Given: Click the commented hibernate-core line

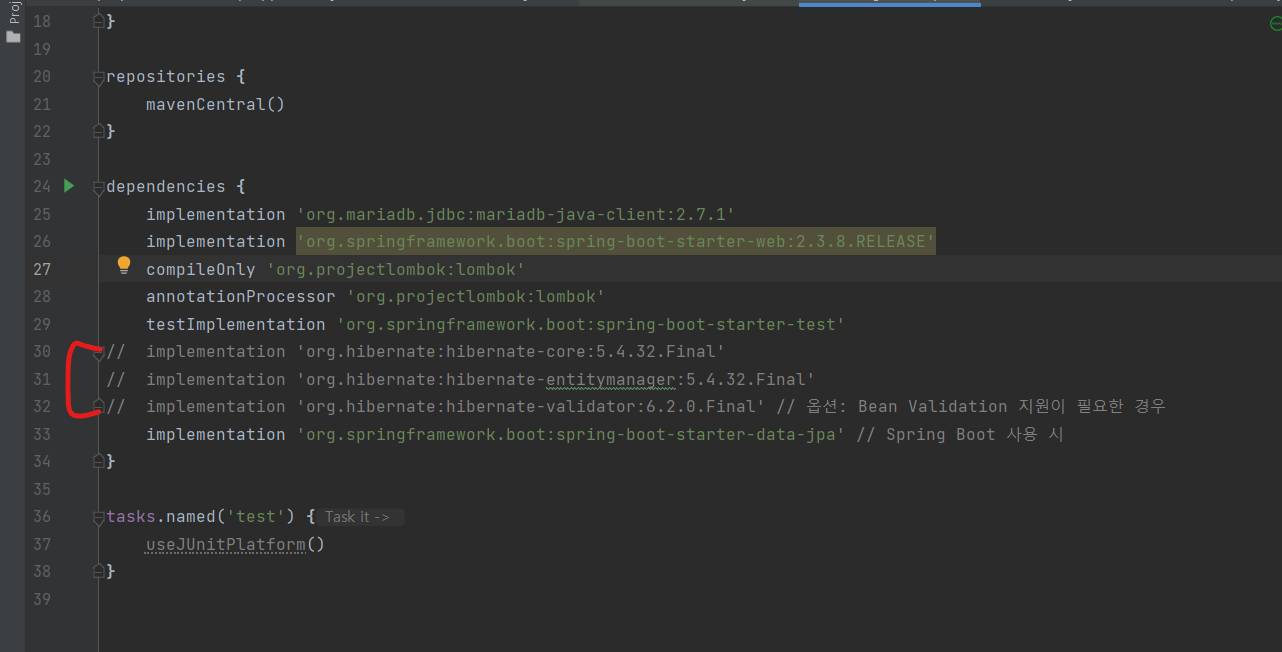Looking at the screenshot, I should pos(416,352).
